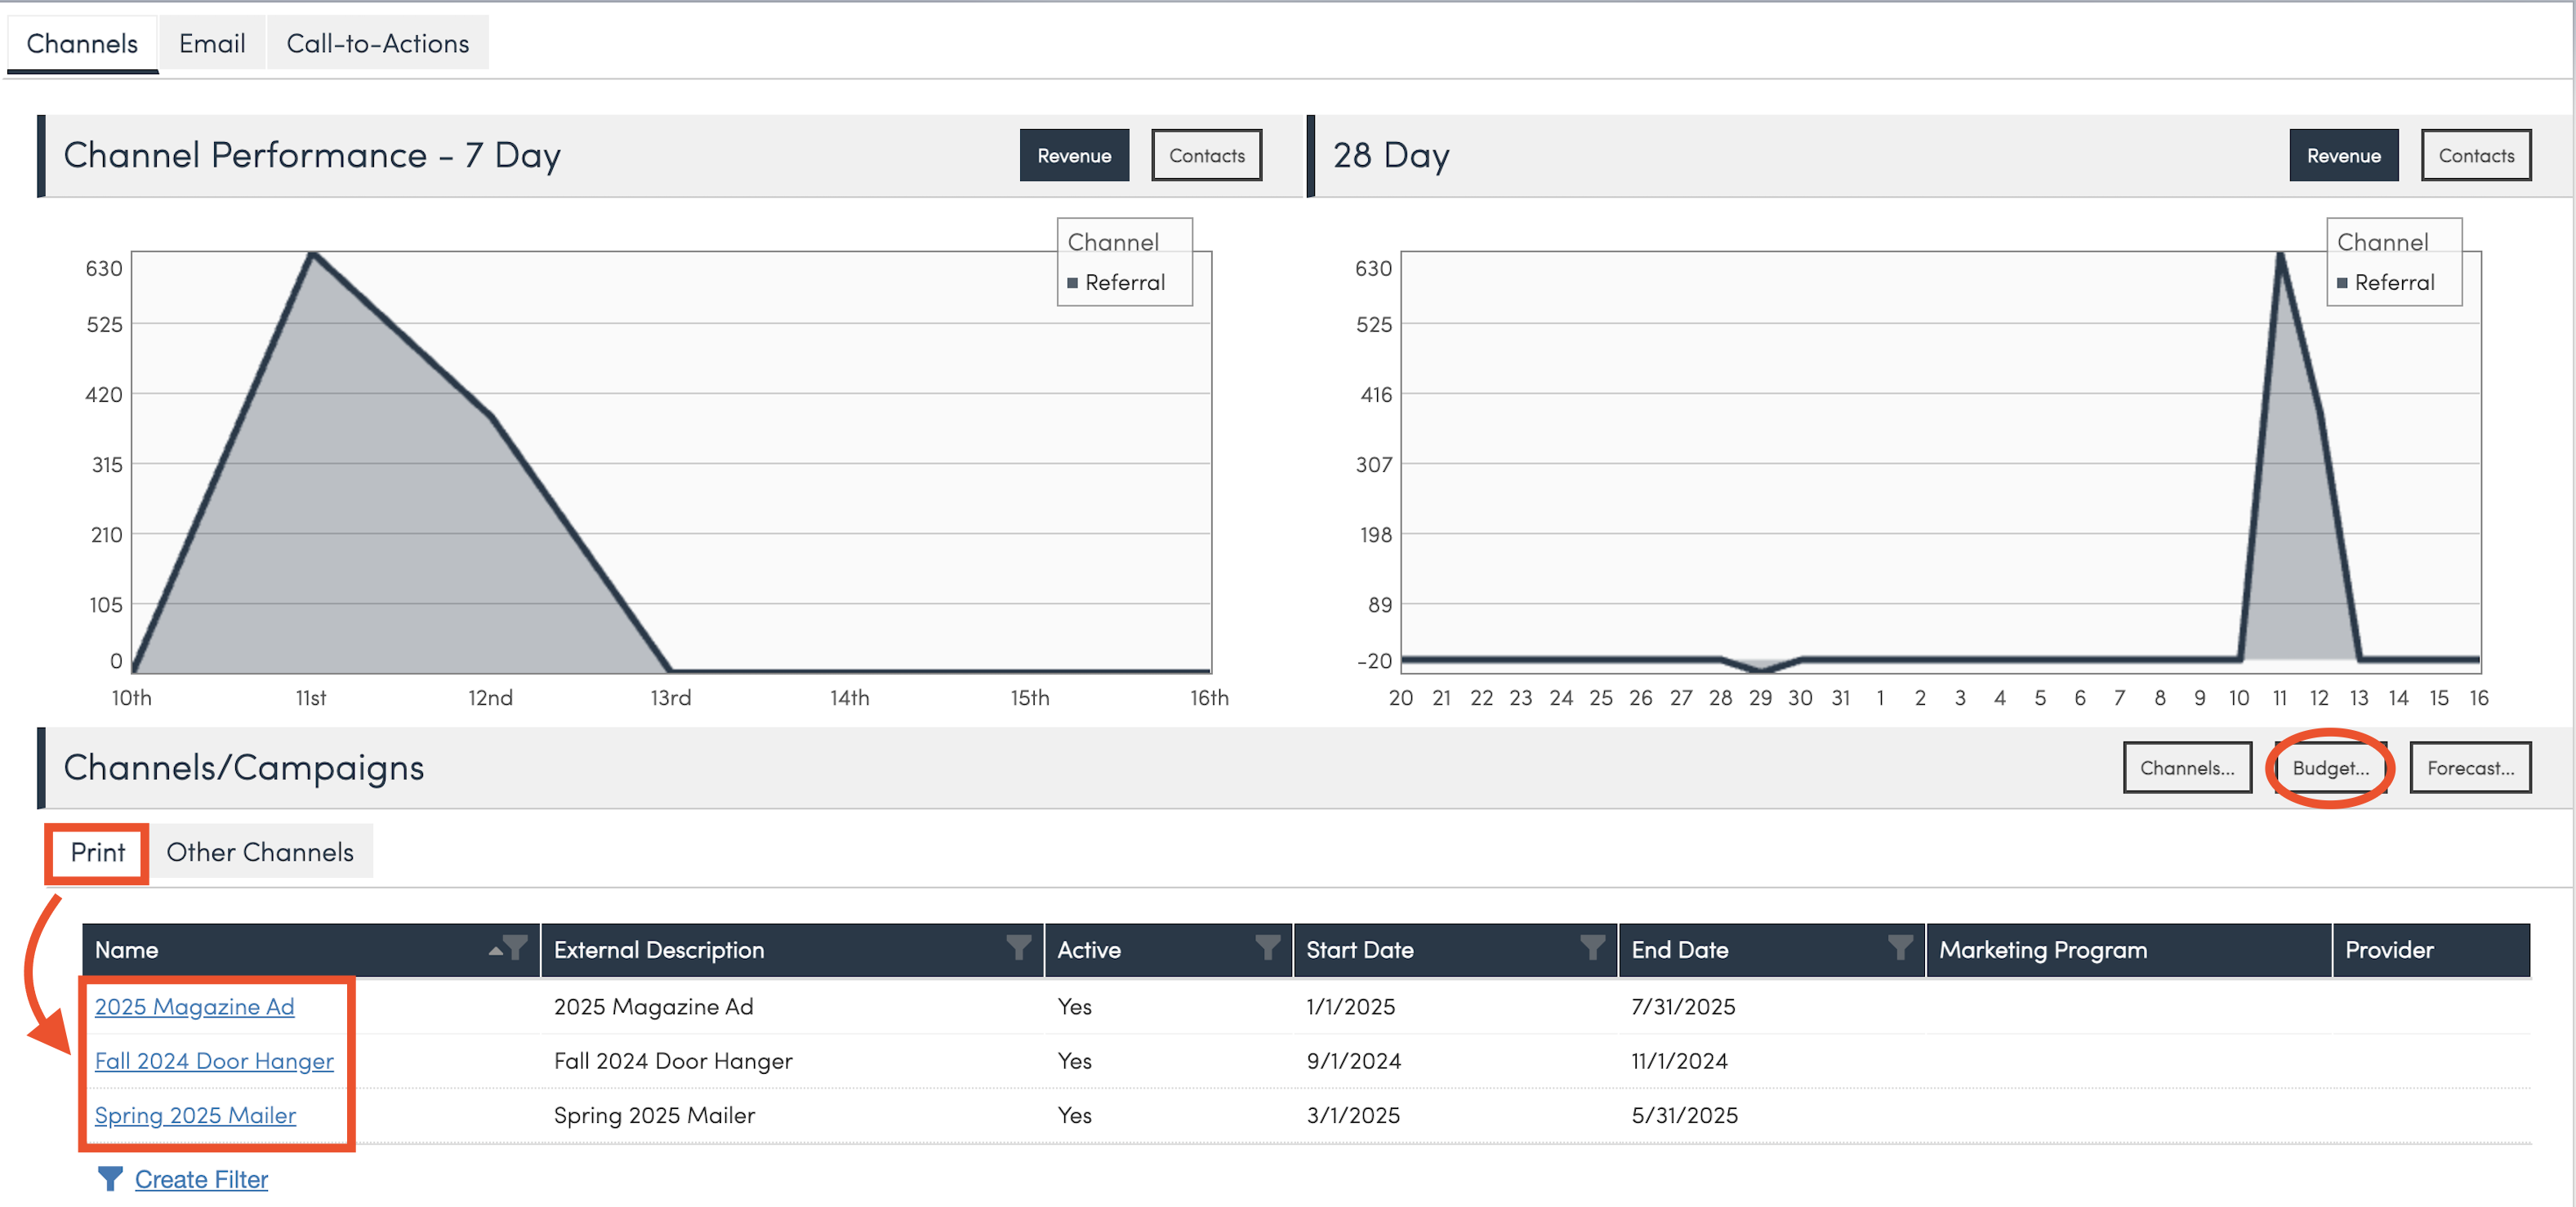Click the Active column filter icon
2576x1207 pixels.
click(1267, 947)
